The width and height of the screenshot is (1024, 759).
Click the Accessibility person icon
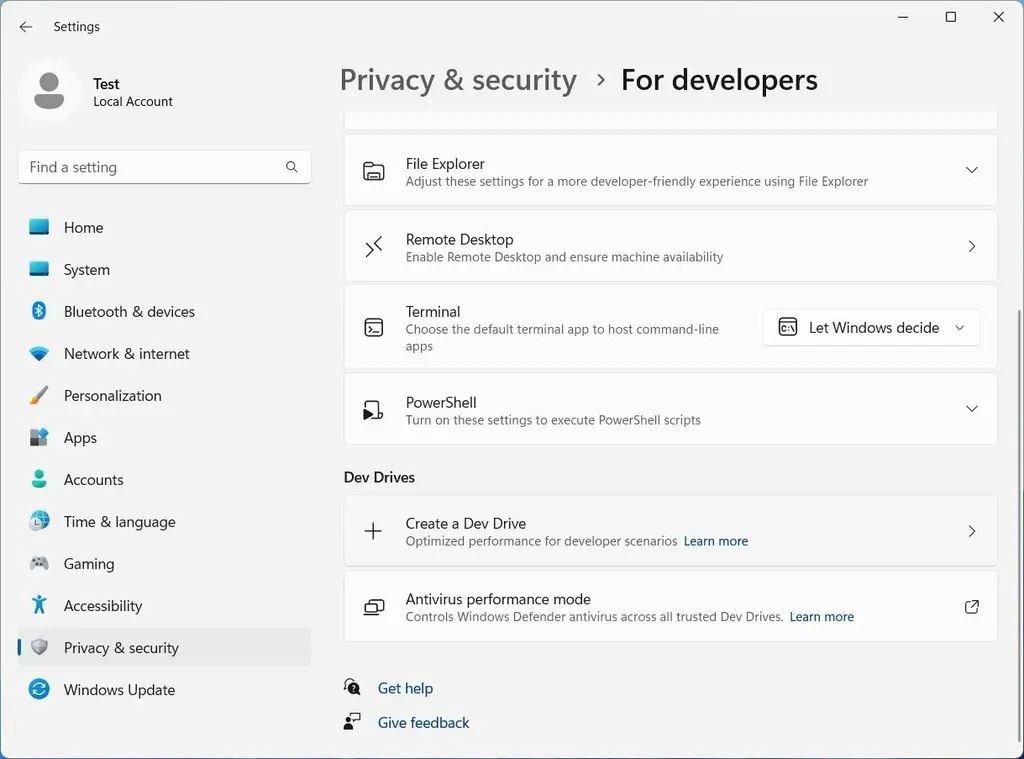[x=38, y=605]
